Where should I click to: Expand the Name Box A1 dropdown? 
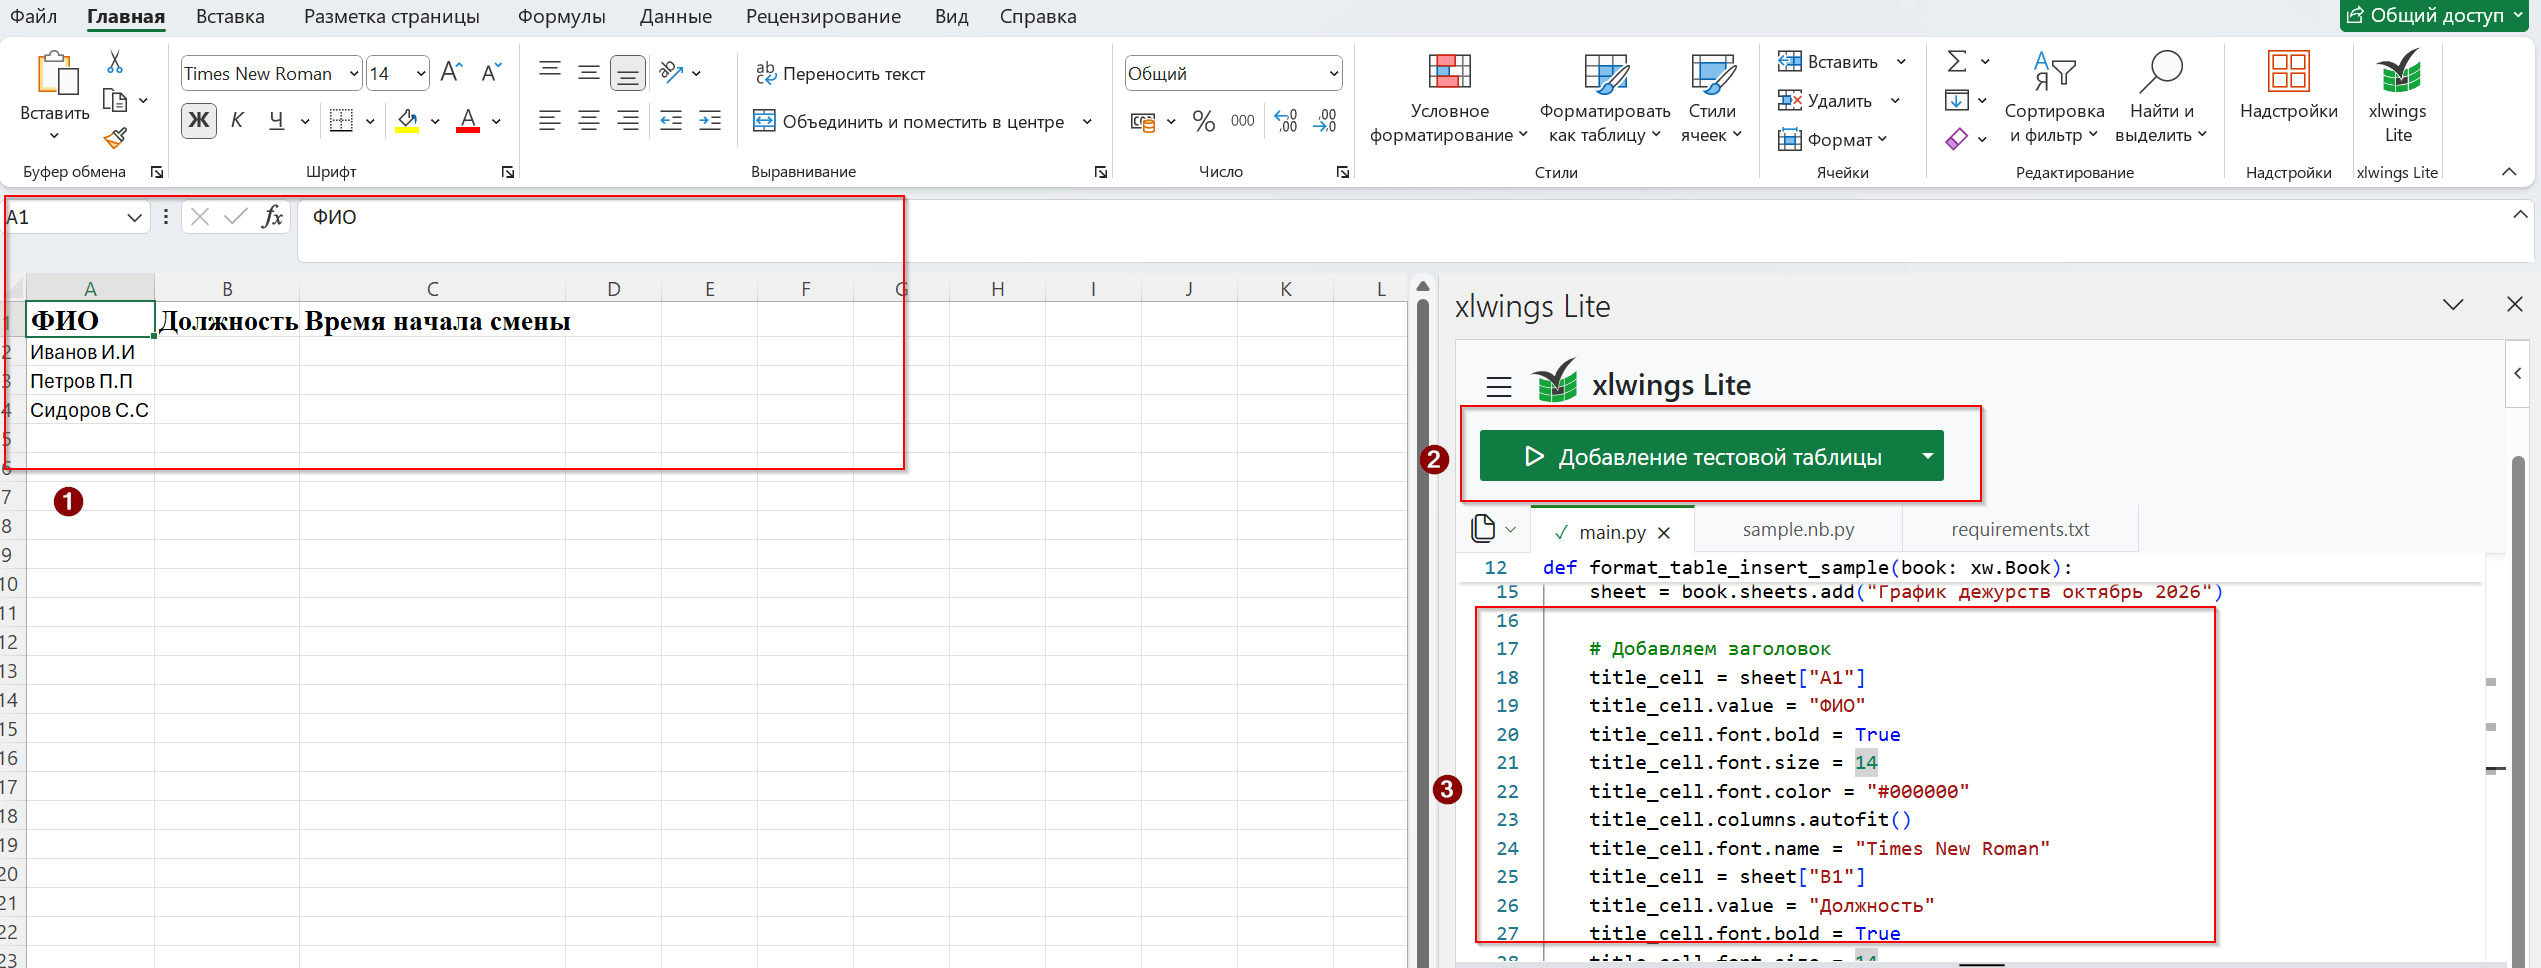134,217
